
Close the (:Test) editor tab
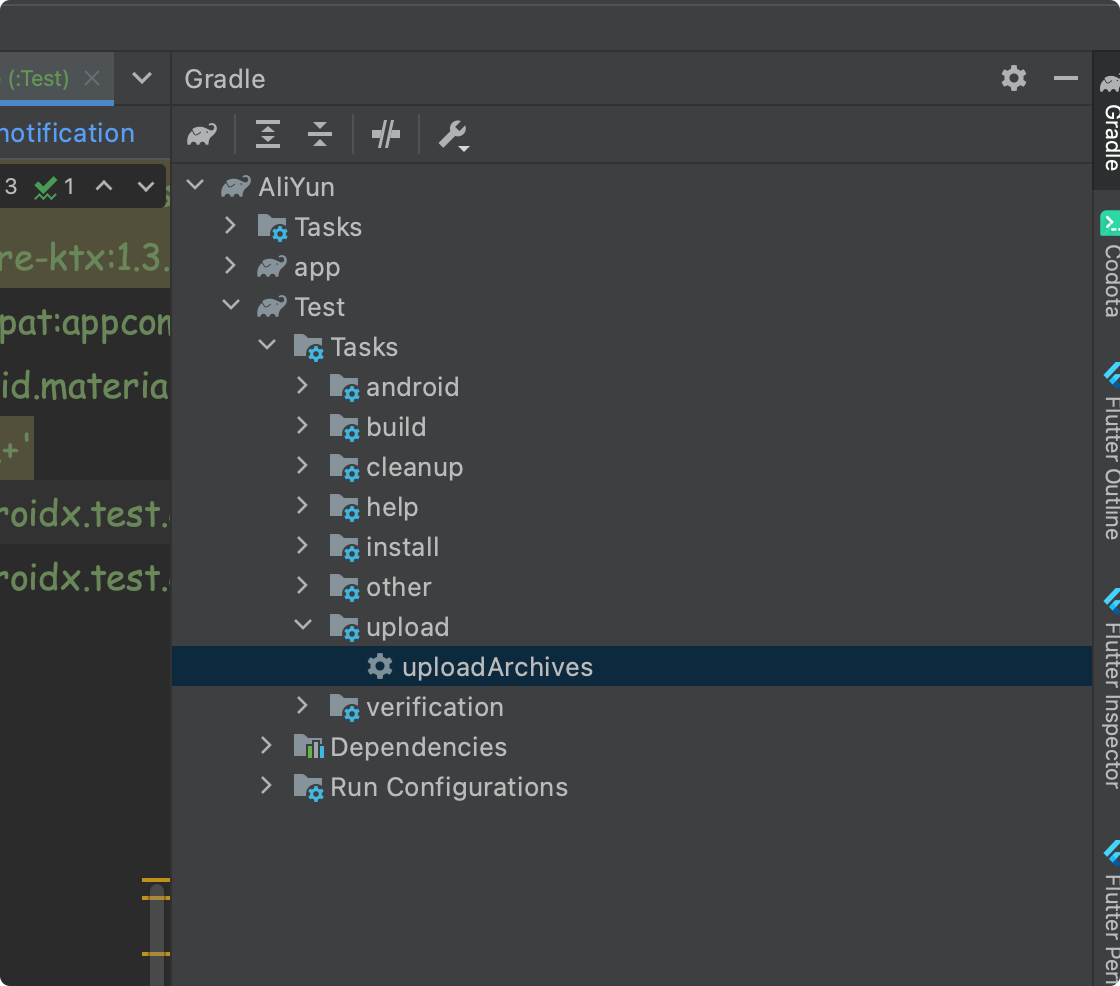pos(92,78)
